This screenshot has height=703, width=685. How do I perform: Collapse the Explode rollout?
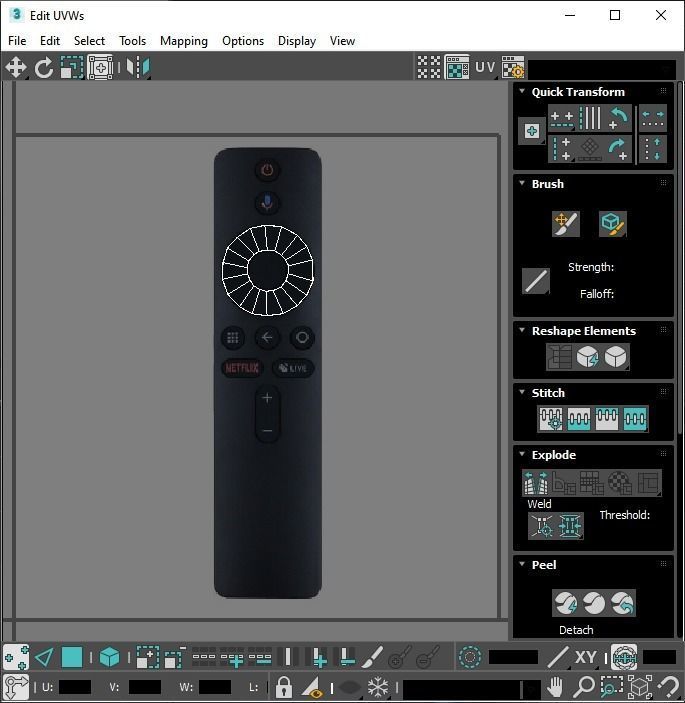[522, 454]
